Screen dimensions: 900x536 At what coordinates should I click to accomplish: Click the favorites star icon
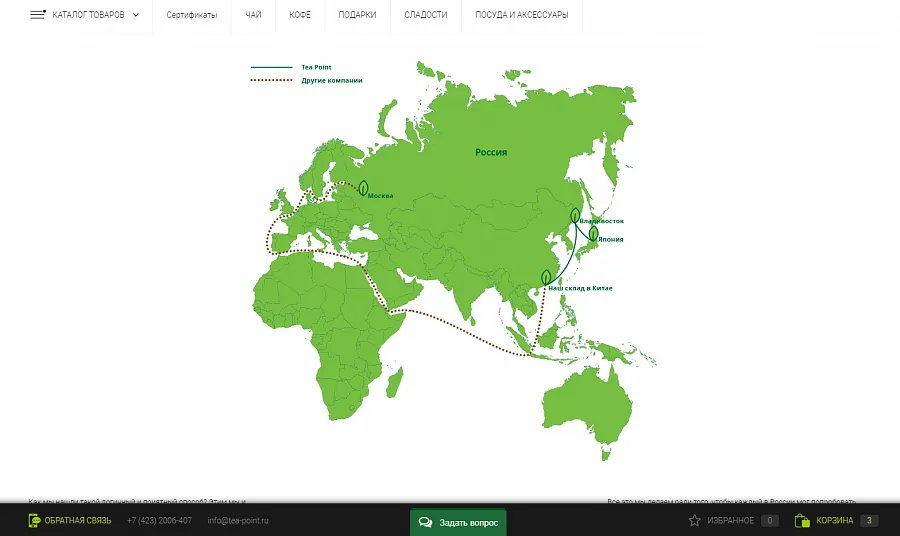[x=695, y=521]
